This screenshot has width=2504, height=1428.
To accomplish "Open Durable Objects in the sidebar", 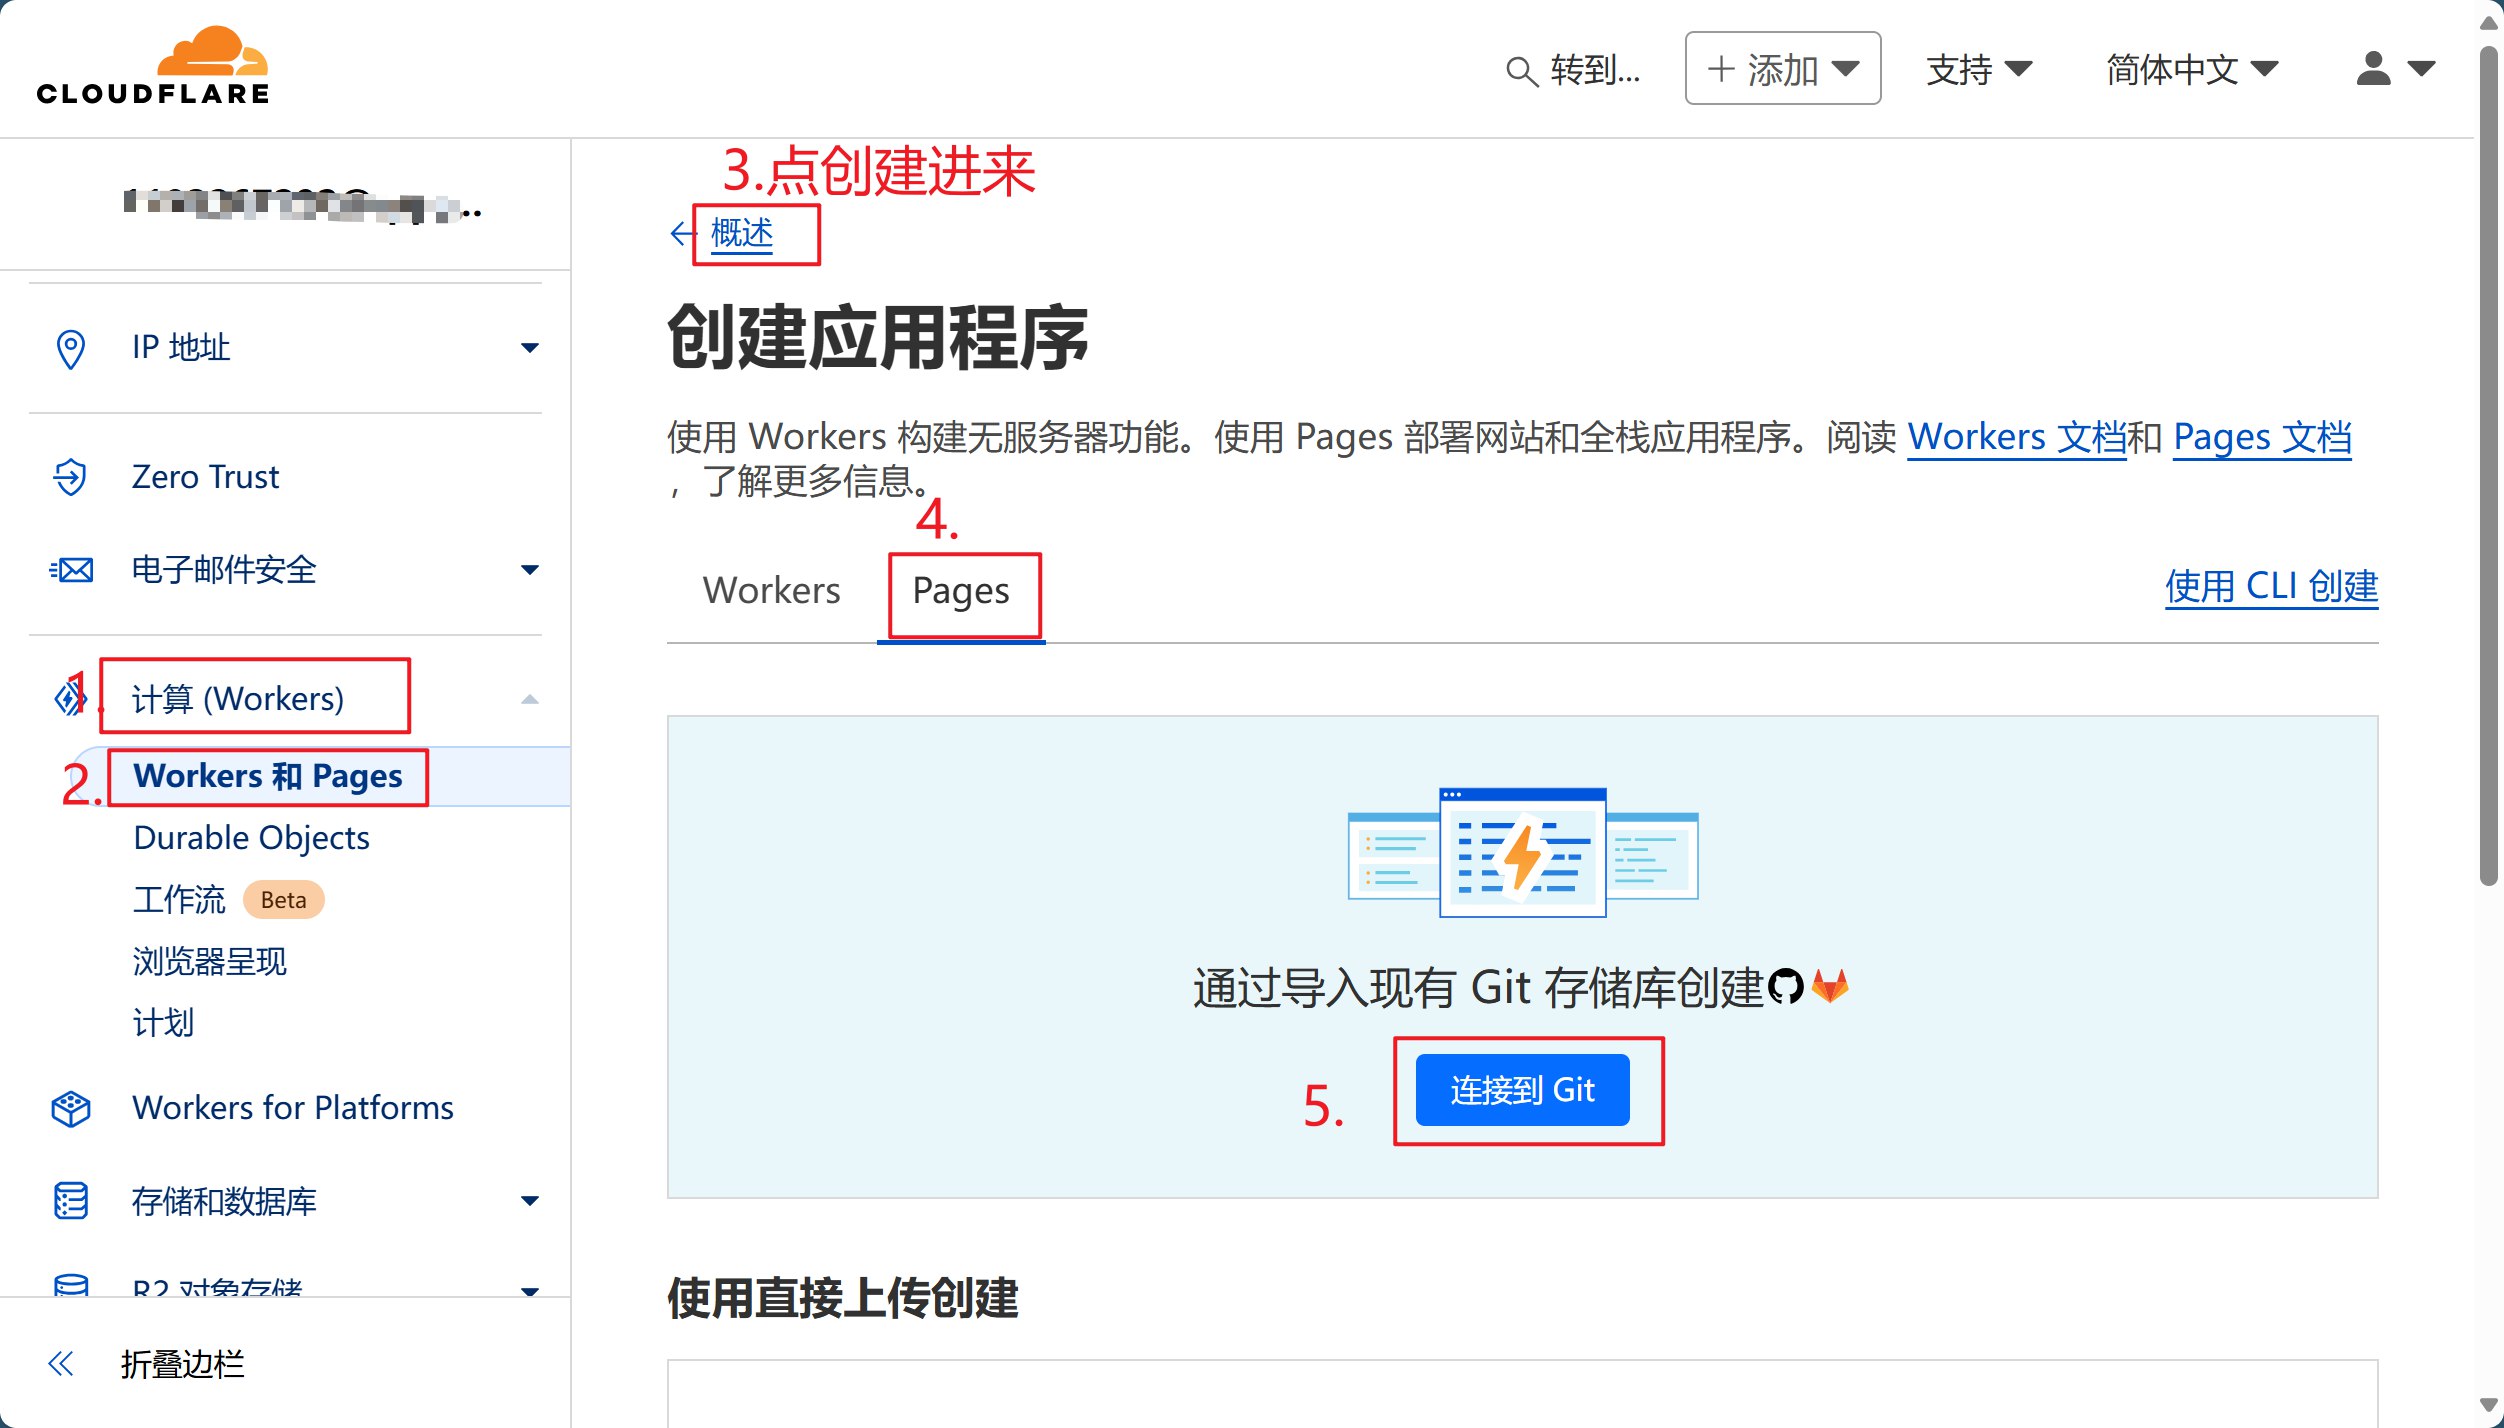I will (x=251, y=838).
